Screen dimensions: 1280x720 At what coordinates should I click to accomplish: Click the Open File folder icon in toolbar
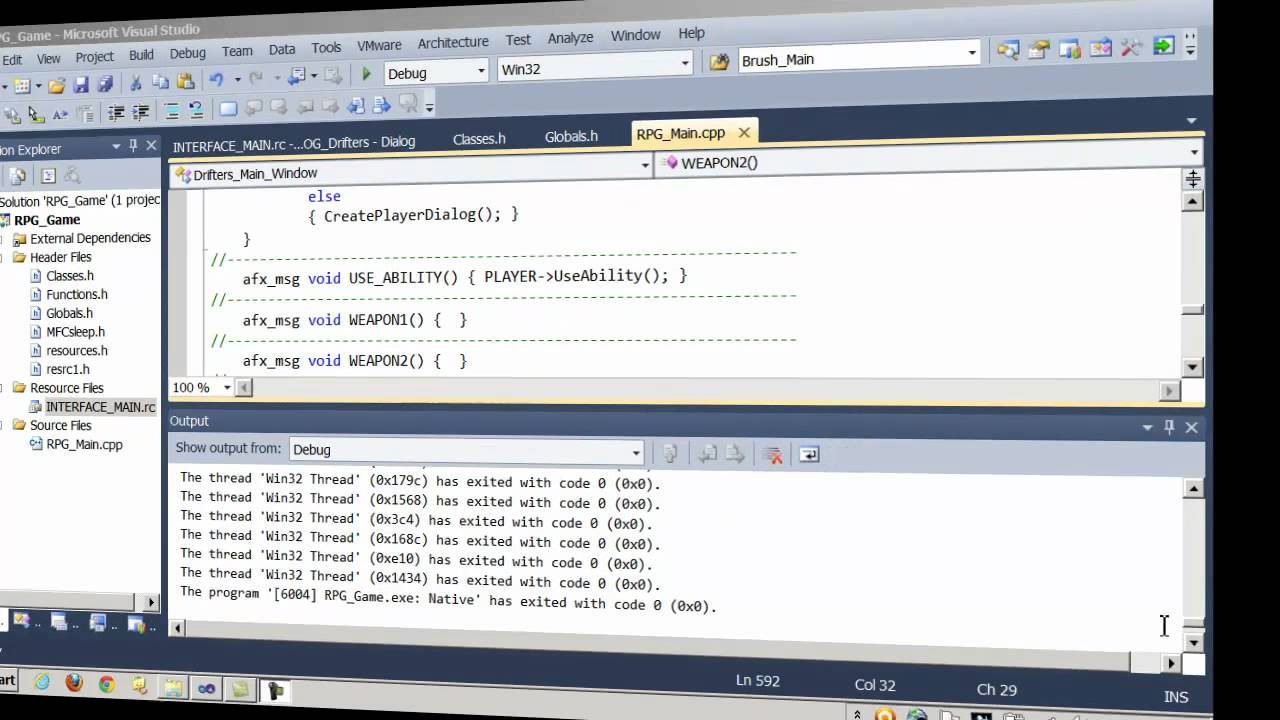tap(57, 86)
